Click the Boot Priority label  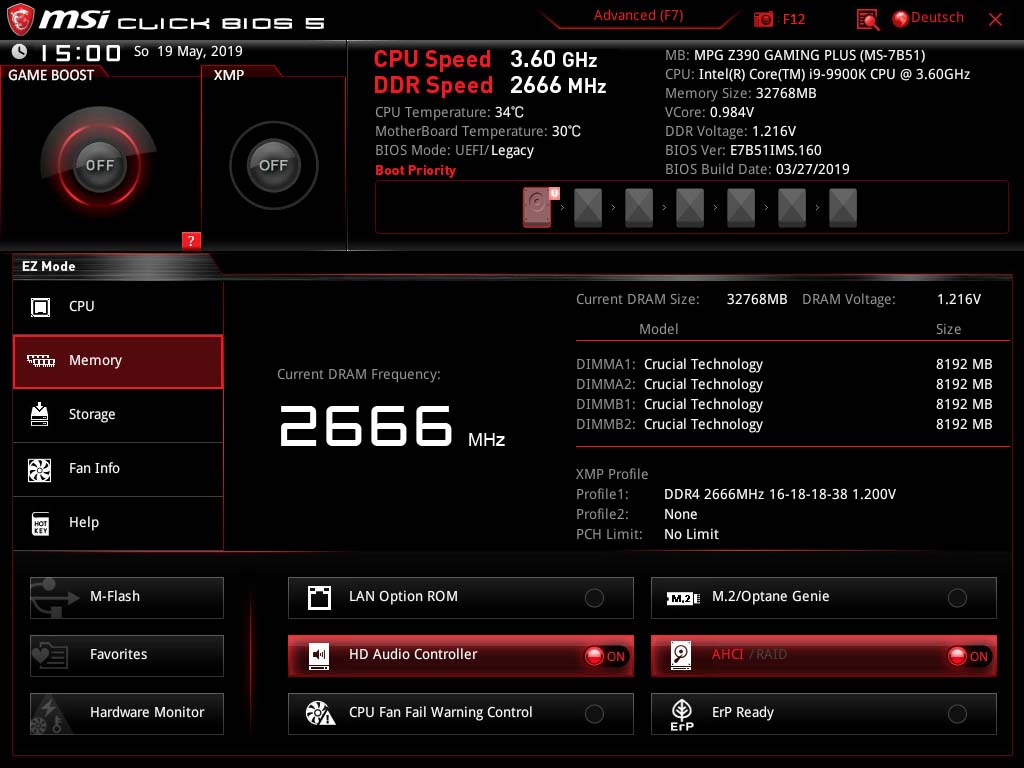click(415, 170)
